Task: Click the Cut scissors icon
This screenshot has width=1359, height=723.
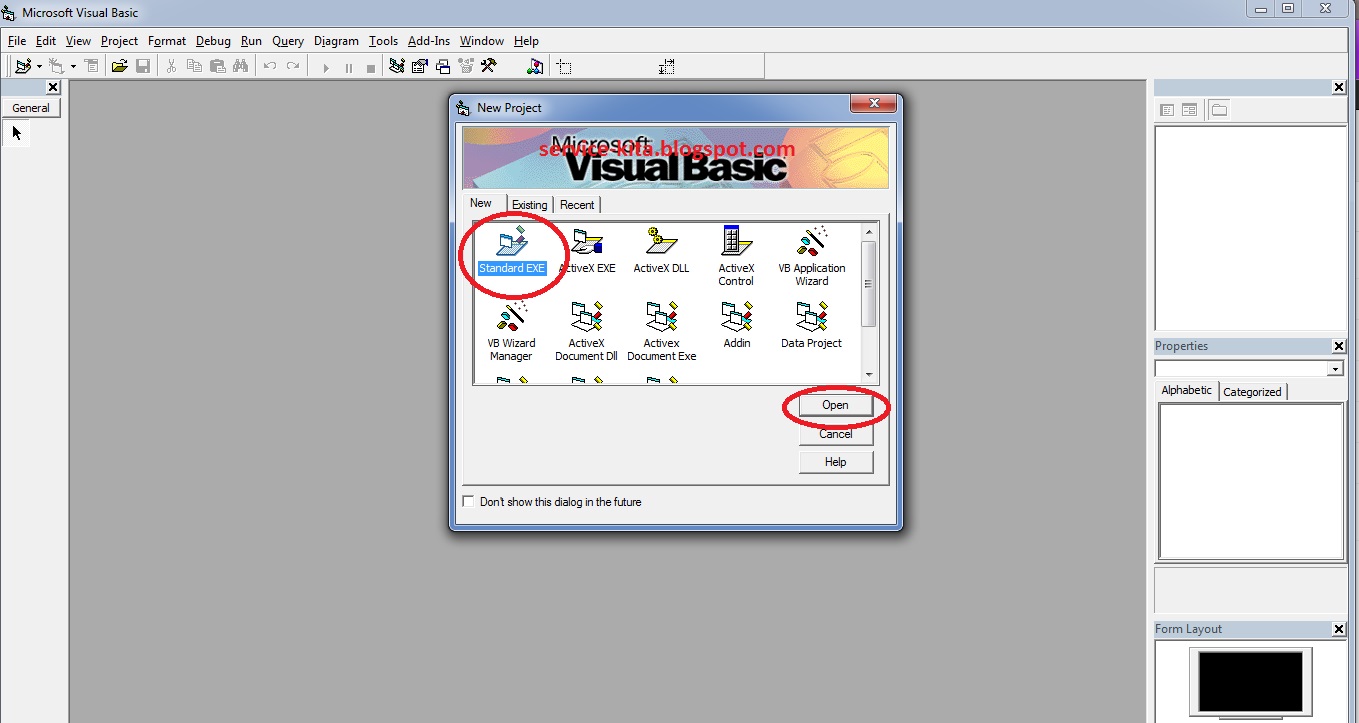Action: click(171, 66)
